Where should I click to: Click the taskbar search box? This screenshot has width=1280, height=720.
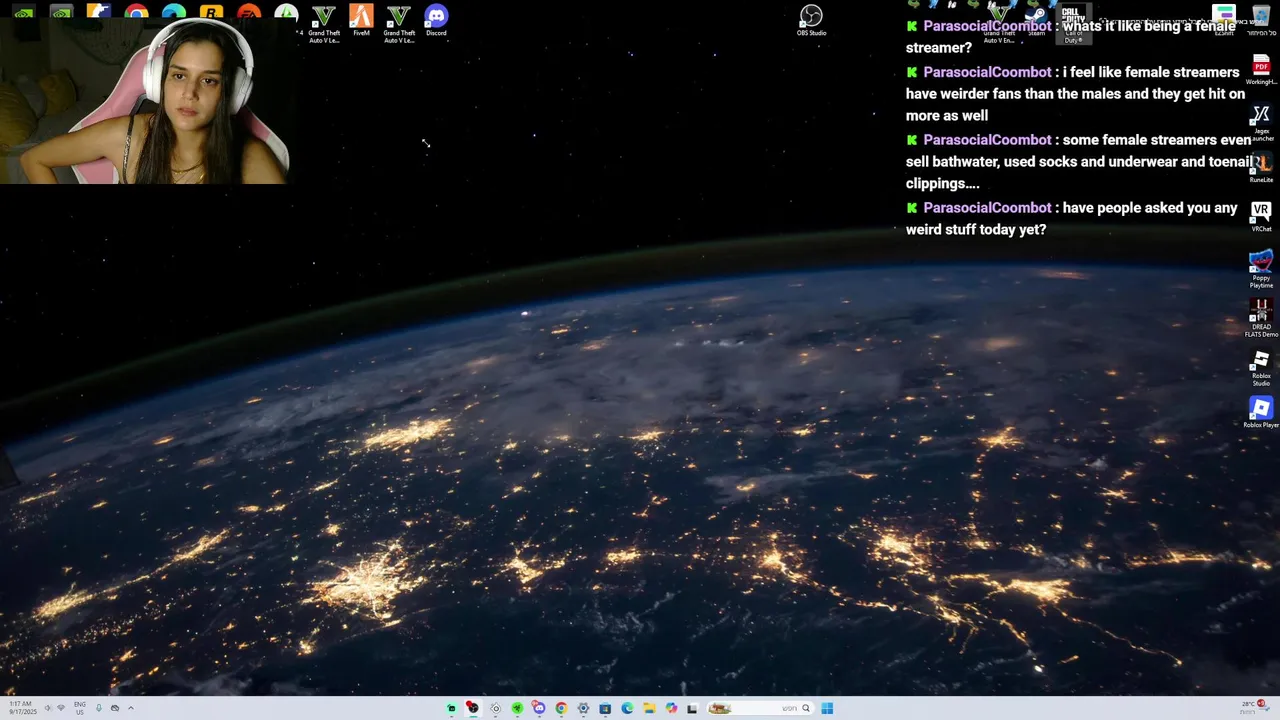point(760,708)
